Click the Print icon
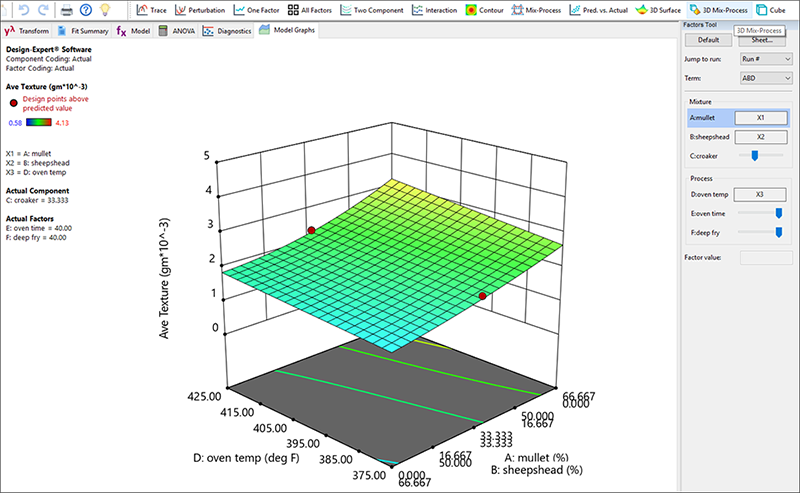This screenshot has height=493, width=800. (66, 10)
